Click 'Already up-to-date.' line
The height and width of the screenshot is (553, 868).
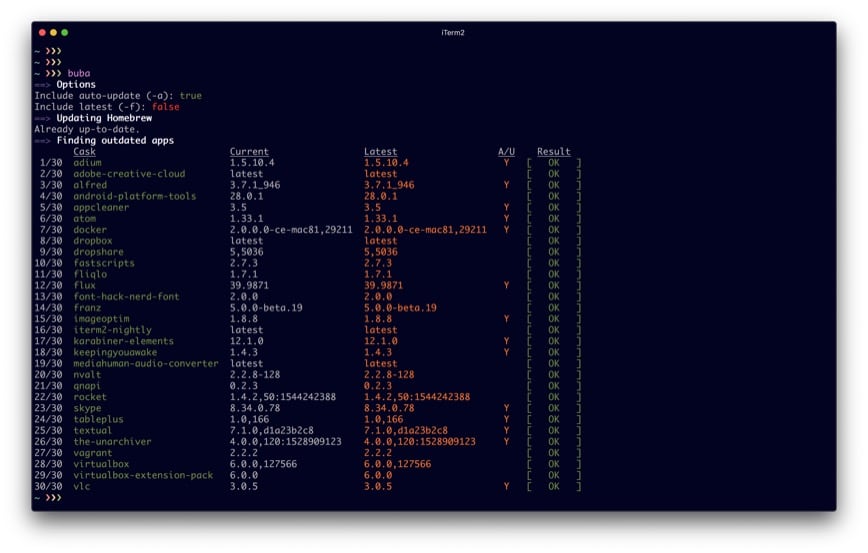click(87, 129)
